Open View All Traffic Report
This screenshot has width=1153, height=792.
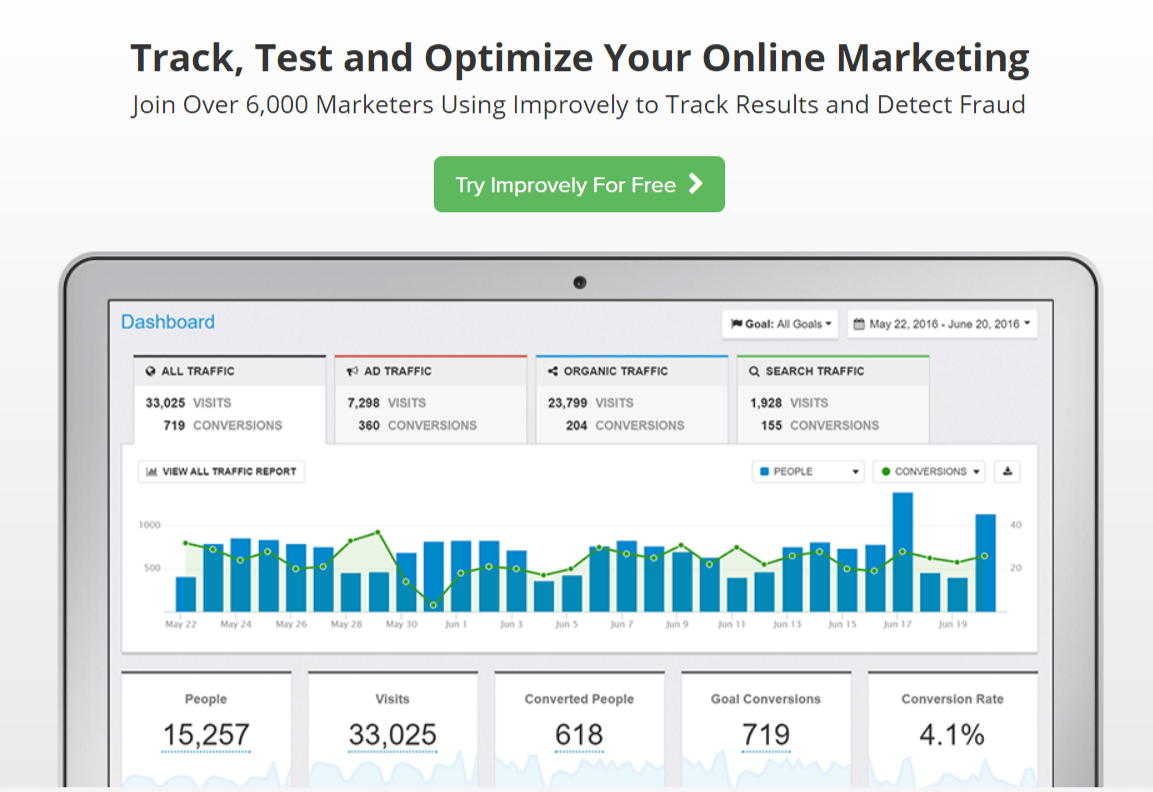click(x=221, y=471)
